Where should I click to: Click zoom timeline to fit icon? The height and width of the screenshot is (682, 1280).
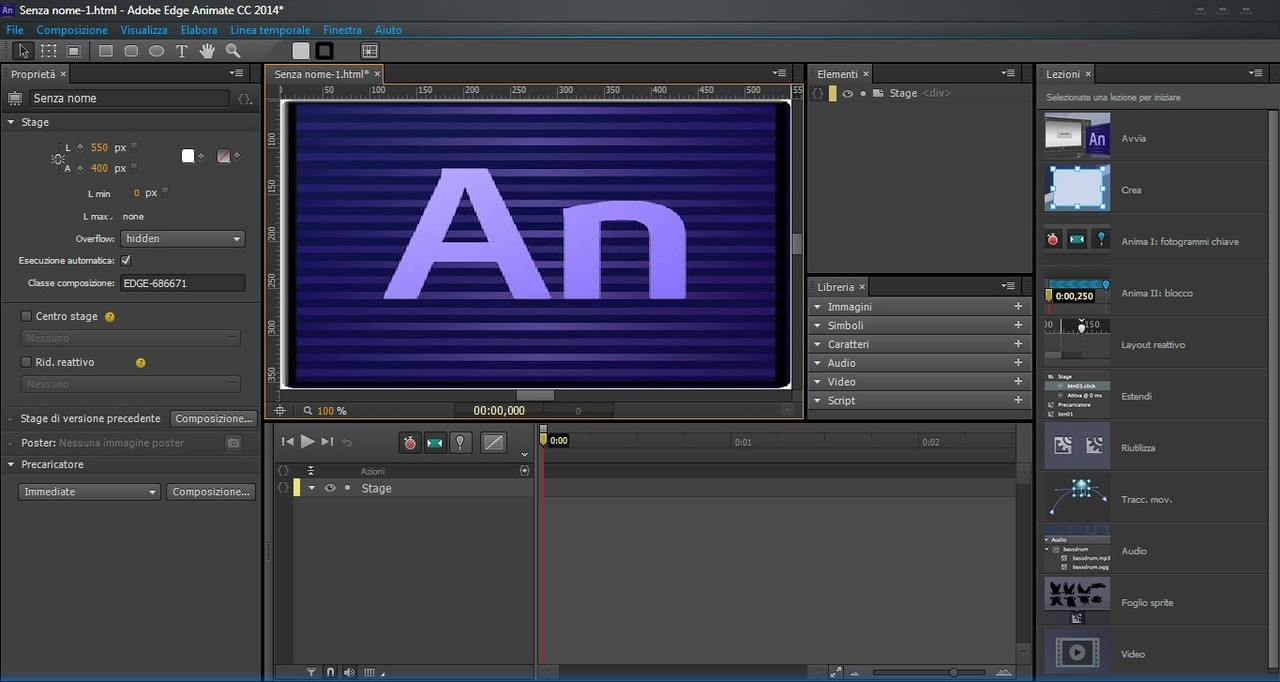click(x=836, y=672)
